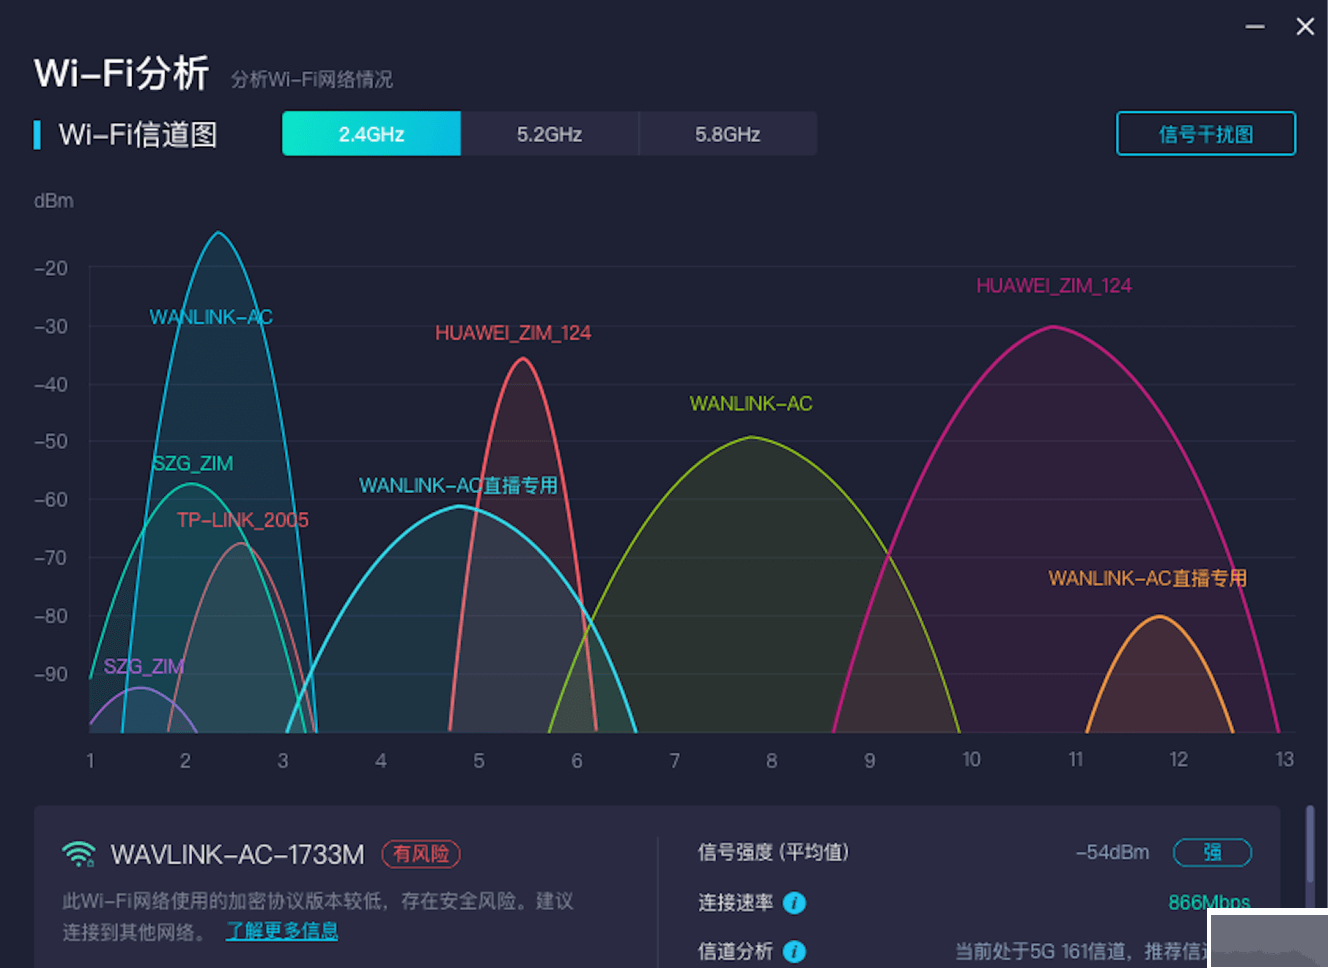Click the 了解更多信息 link
Screen dimensions: 1328x968
pyautogui.click(x=282, y=930)
